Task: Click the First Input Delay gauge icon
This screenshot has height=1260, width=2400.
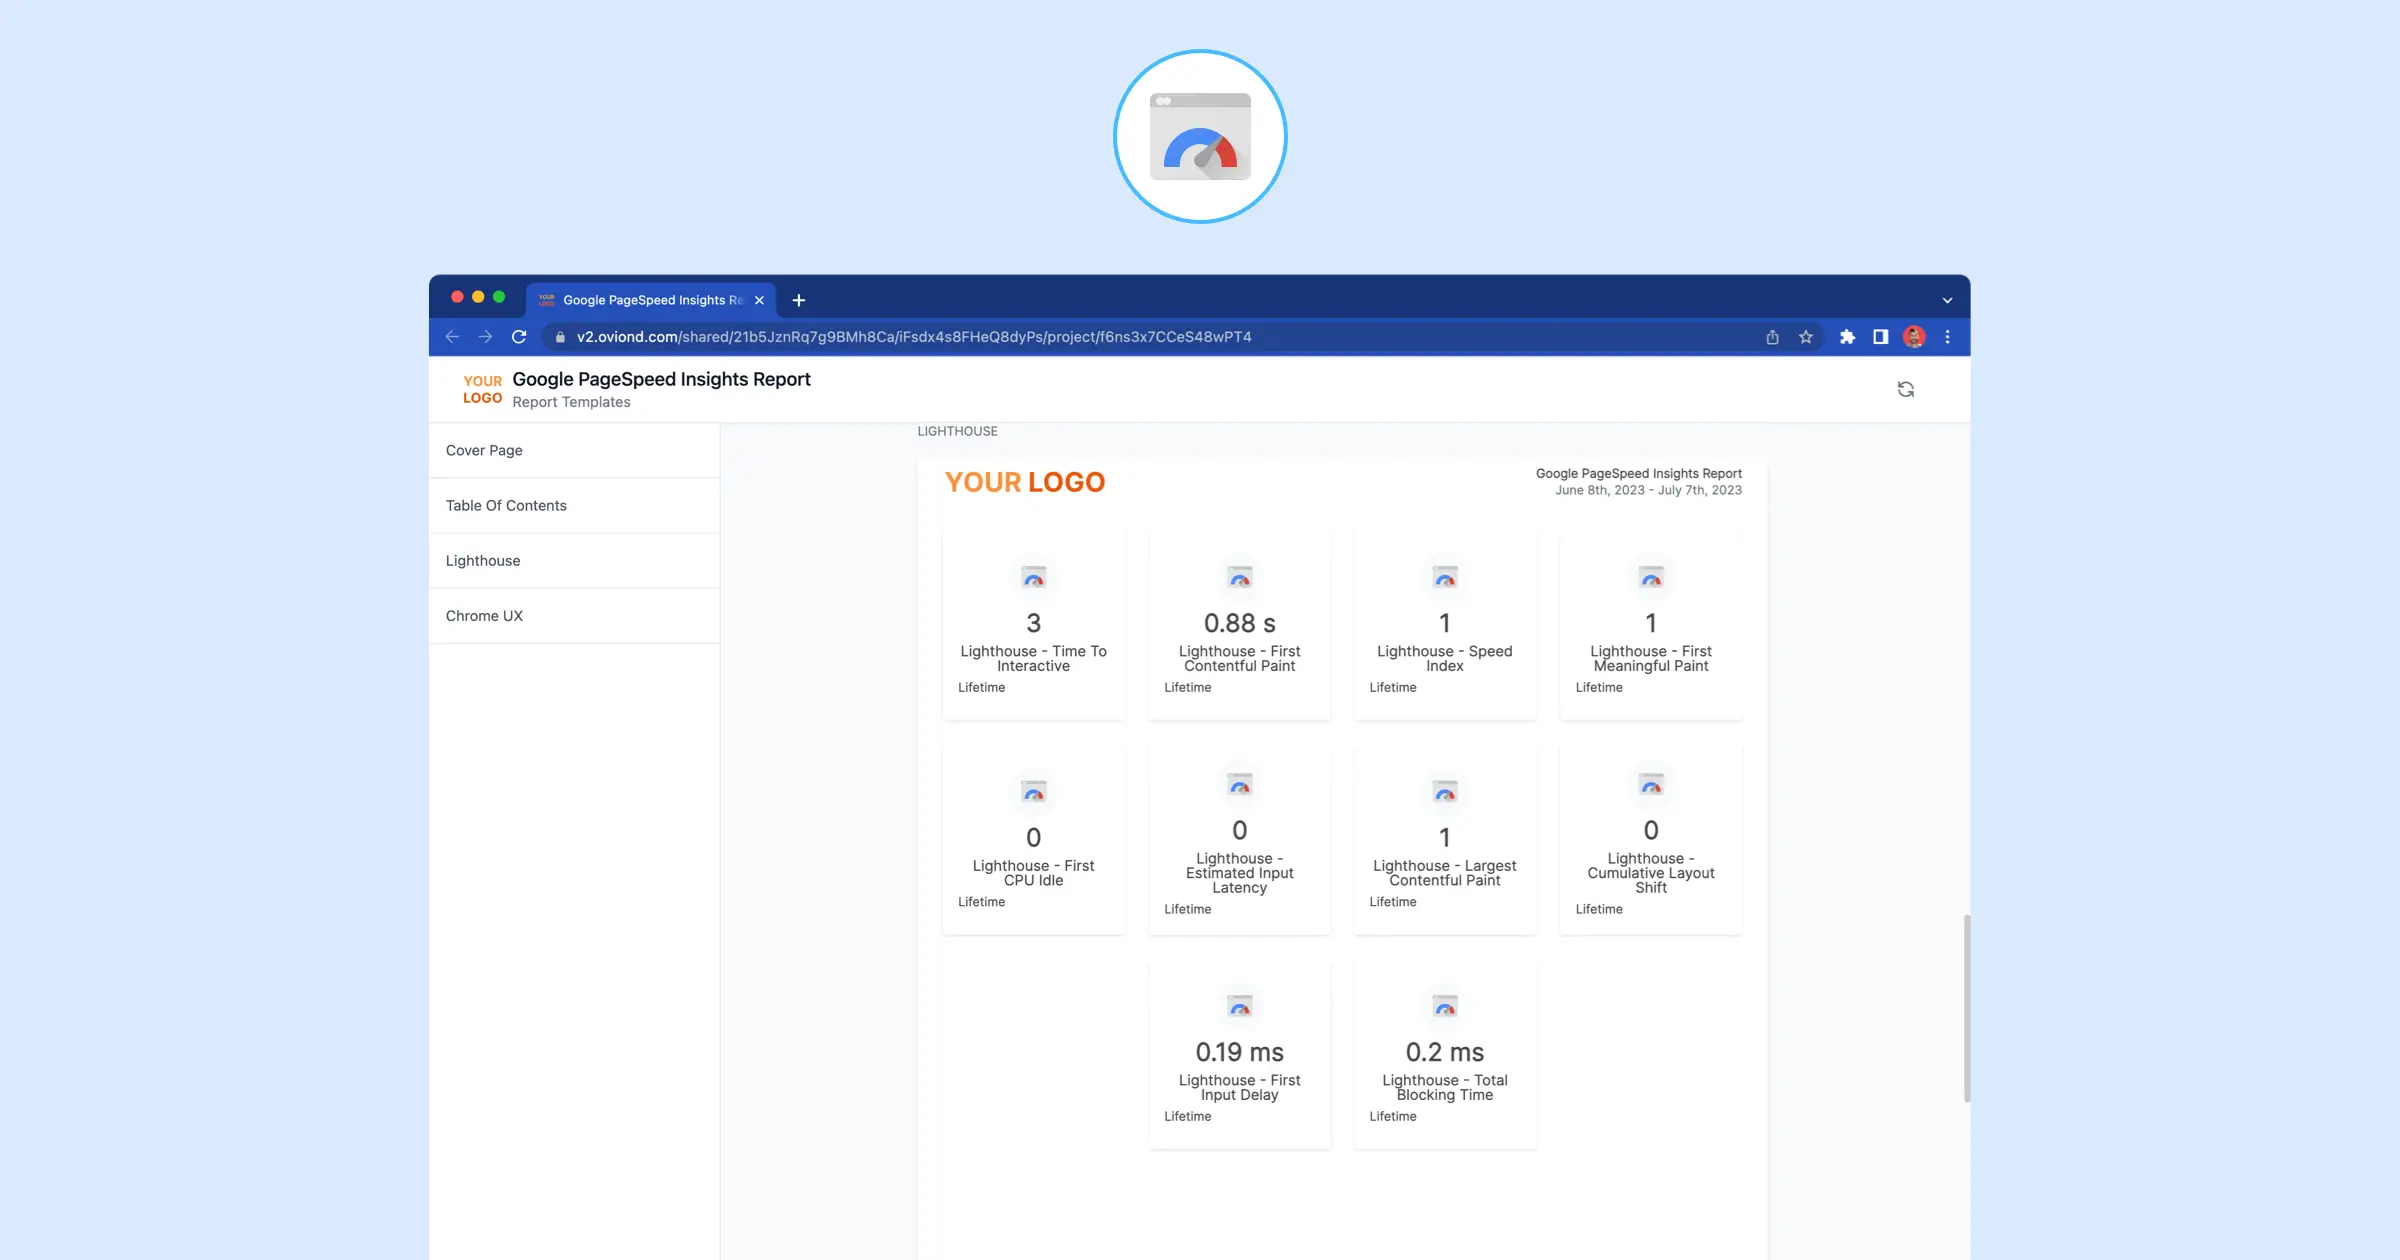Action: coord(1239,1007)
